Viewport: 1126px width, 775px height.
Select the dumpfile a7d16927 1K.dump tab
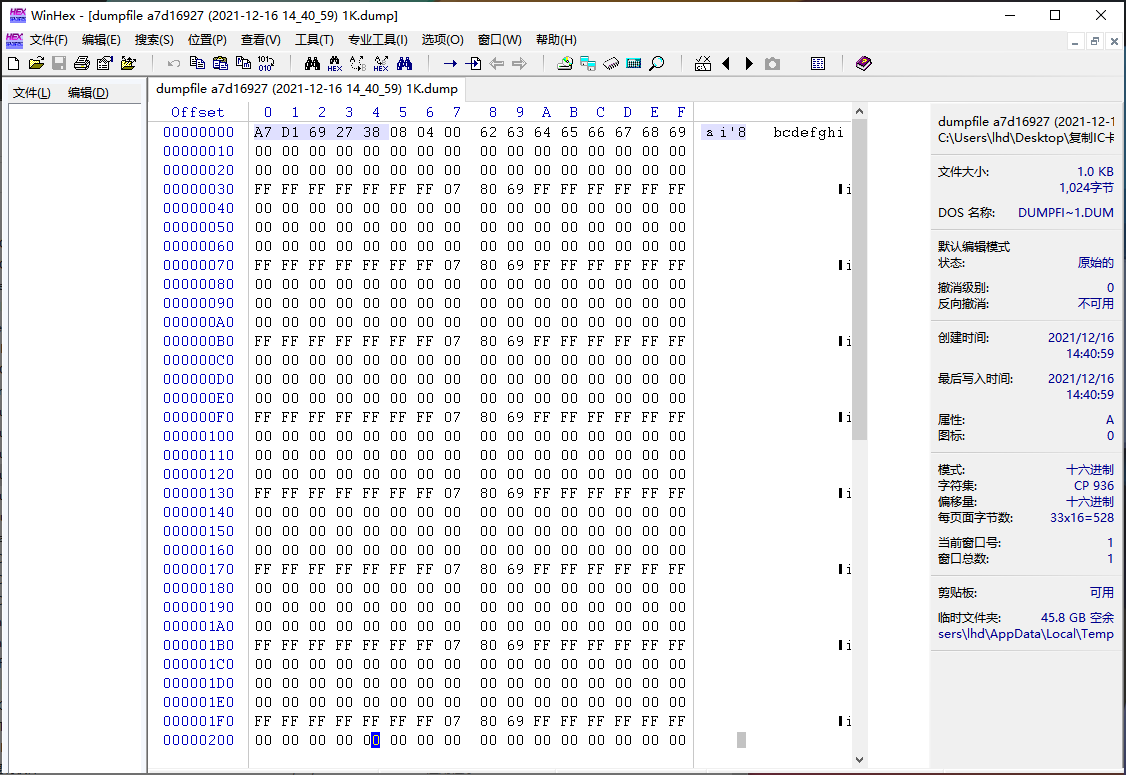(307, 89)
